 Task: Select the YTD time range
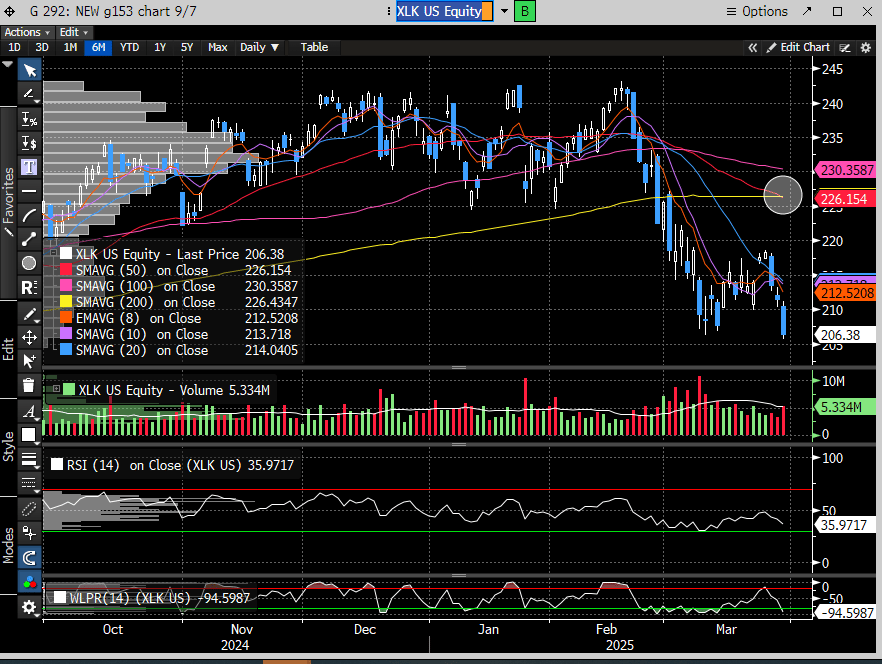(x=129, y=47)
